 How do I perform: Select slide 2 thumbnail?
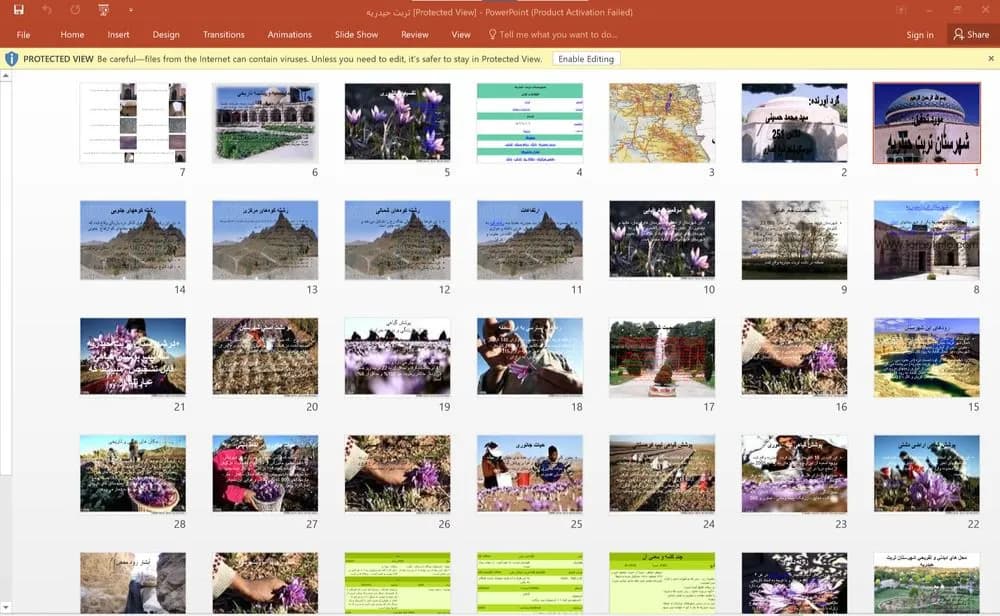(795, 122)
